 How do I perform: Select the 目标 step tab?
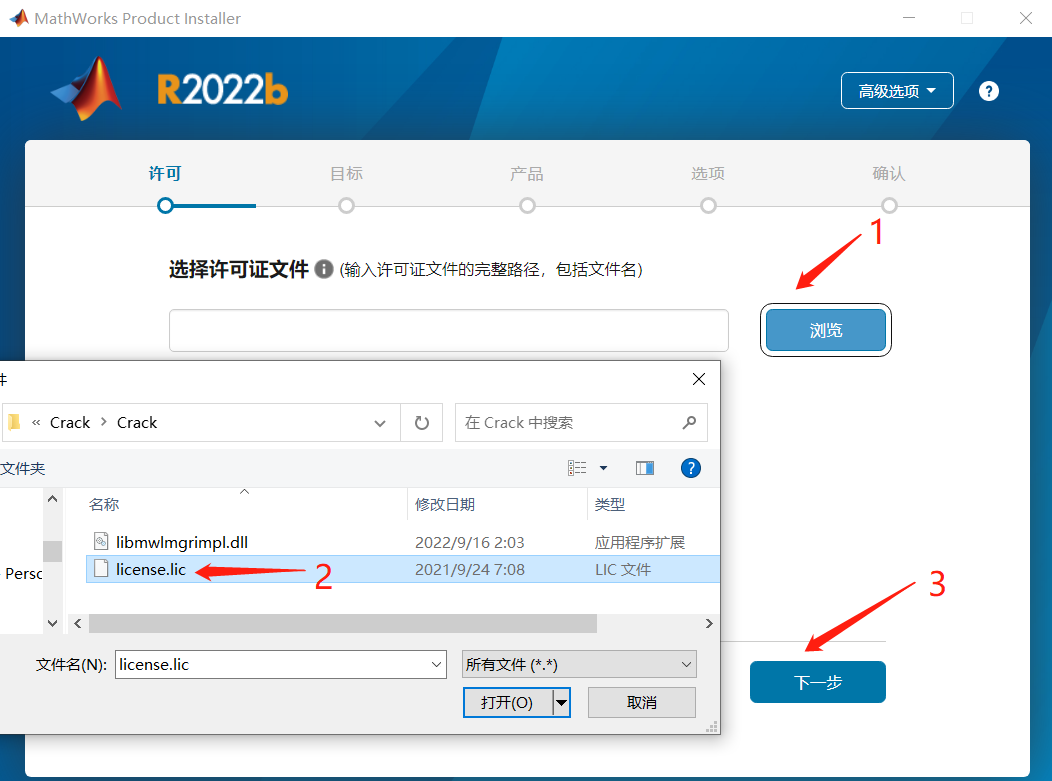[x=346, y=174]
